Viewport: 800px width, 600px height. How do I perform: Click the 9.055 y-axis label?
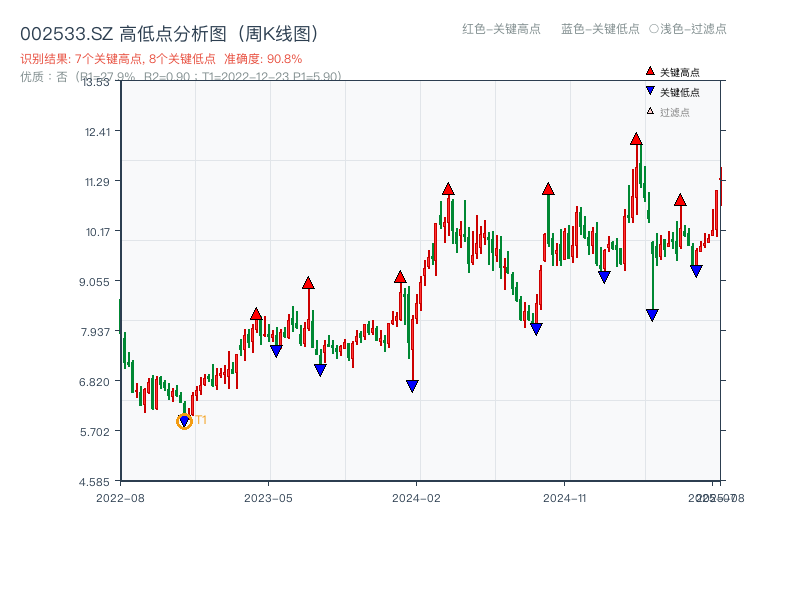[94, 282]
